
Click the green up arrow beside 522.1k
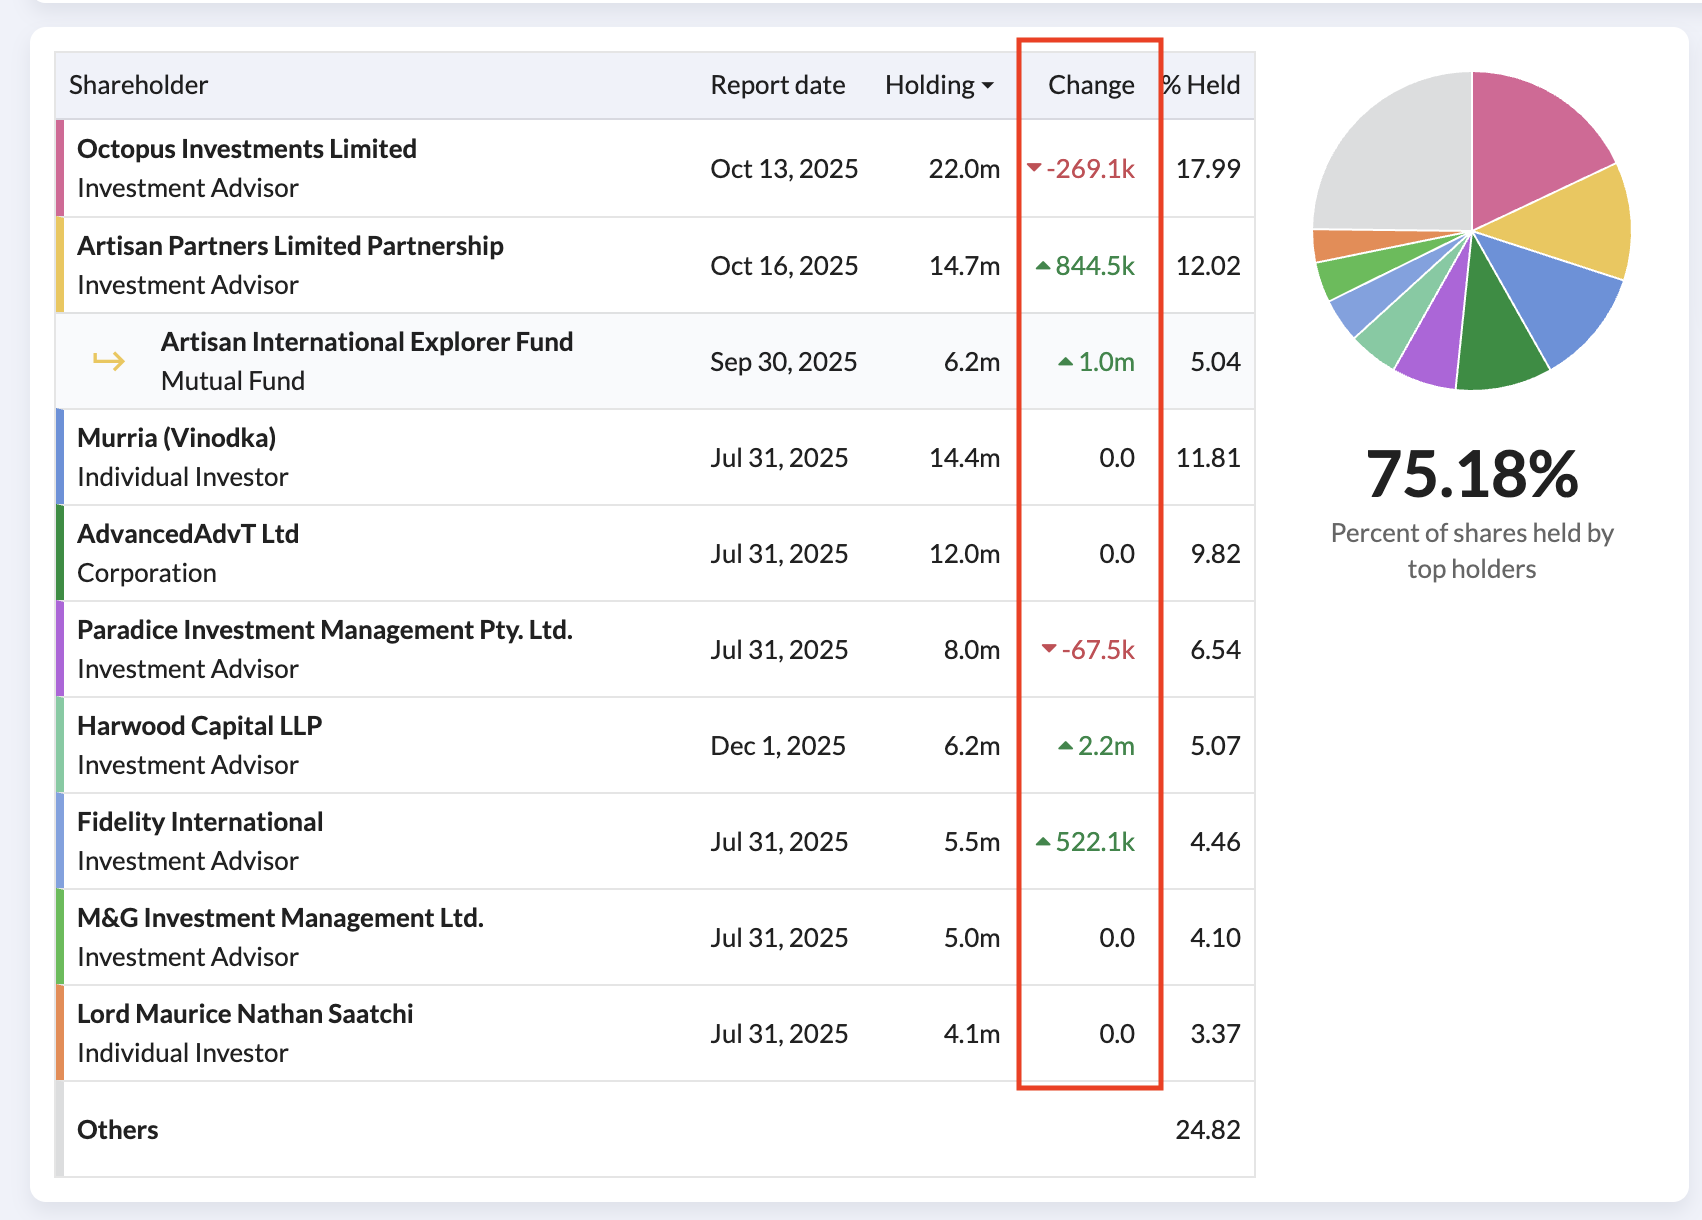coord(1043,841)
